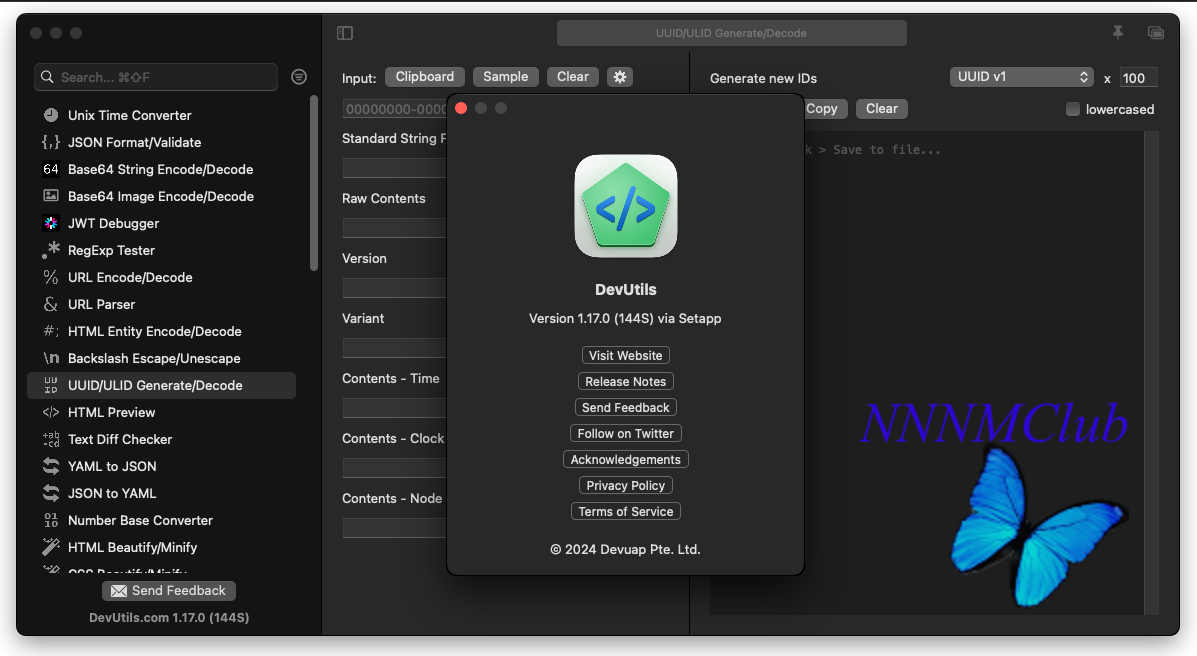
Task: Click the JSON to YAML arrows icon
Action: (51, 493)
